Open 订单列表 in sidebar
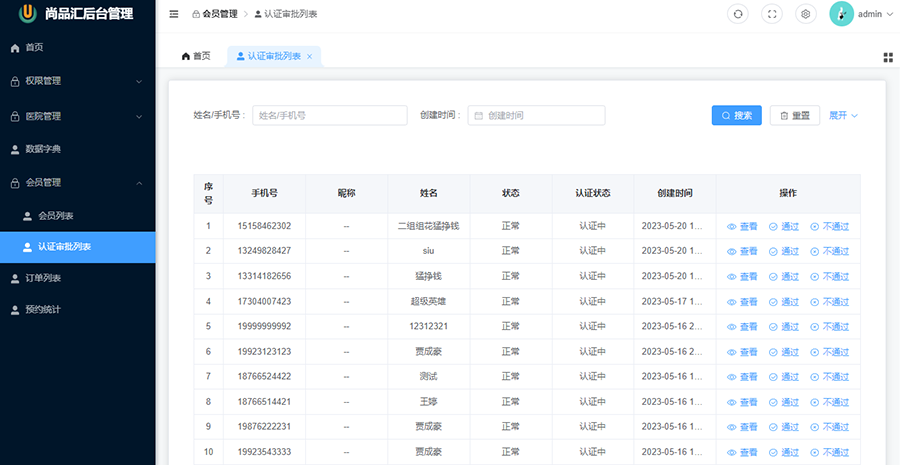The width and height of the screenshot is (900, 465). tap(77, 278)
